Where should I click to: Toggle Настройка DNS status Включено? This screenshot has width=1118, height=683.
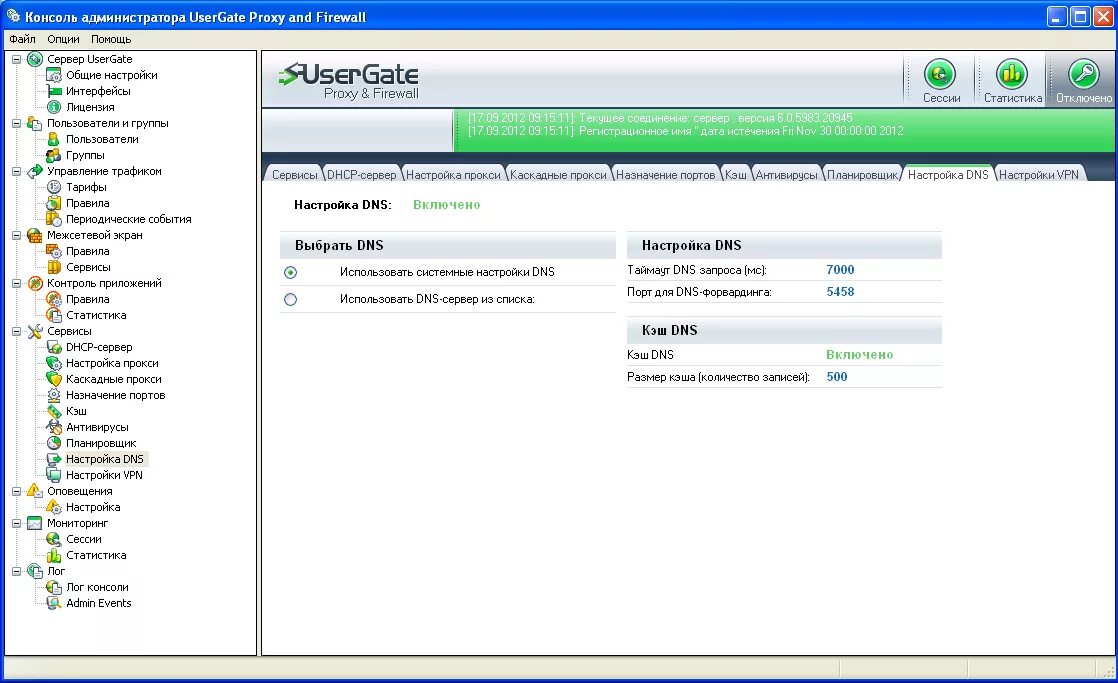point(446,205)
